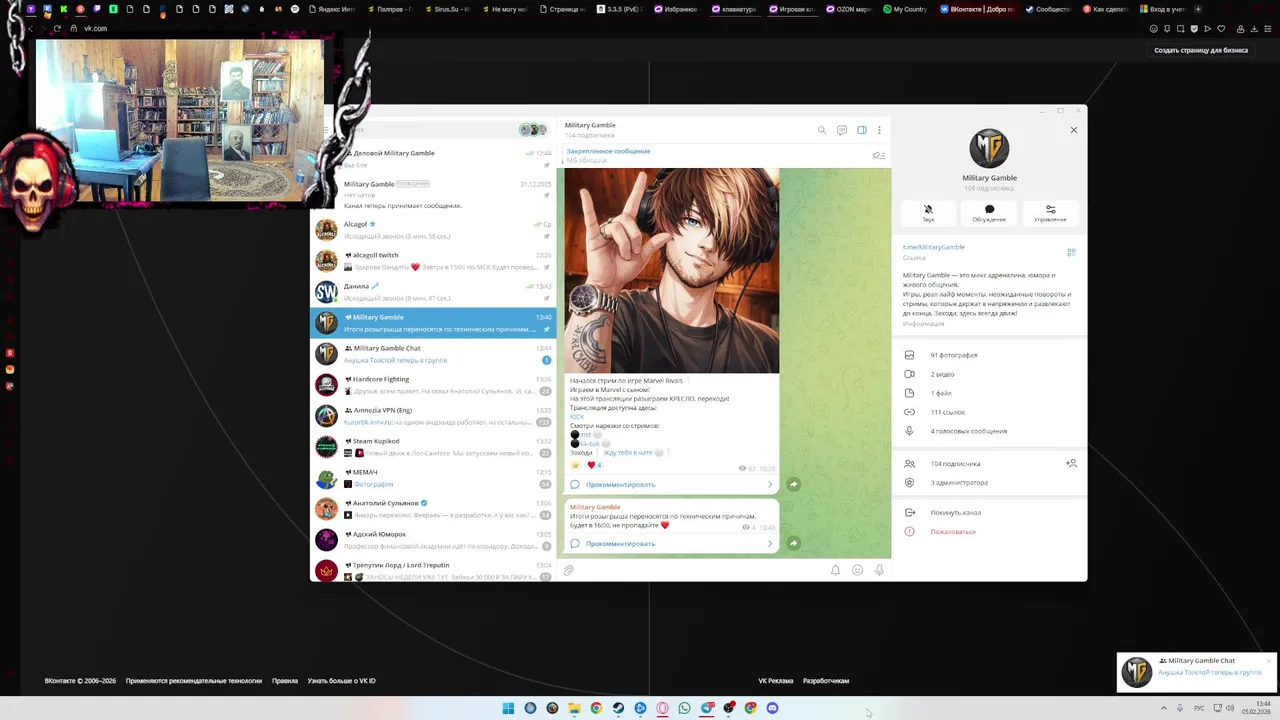Open channel three-dot options menu
The image size is (1280, 720).
click(879, 130)
